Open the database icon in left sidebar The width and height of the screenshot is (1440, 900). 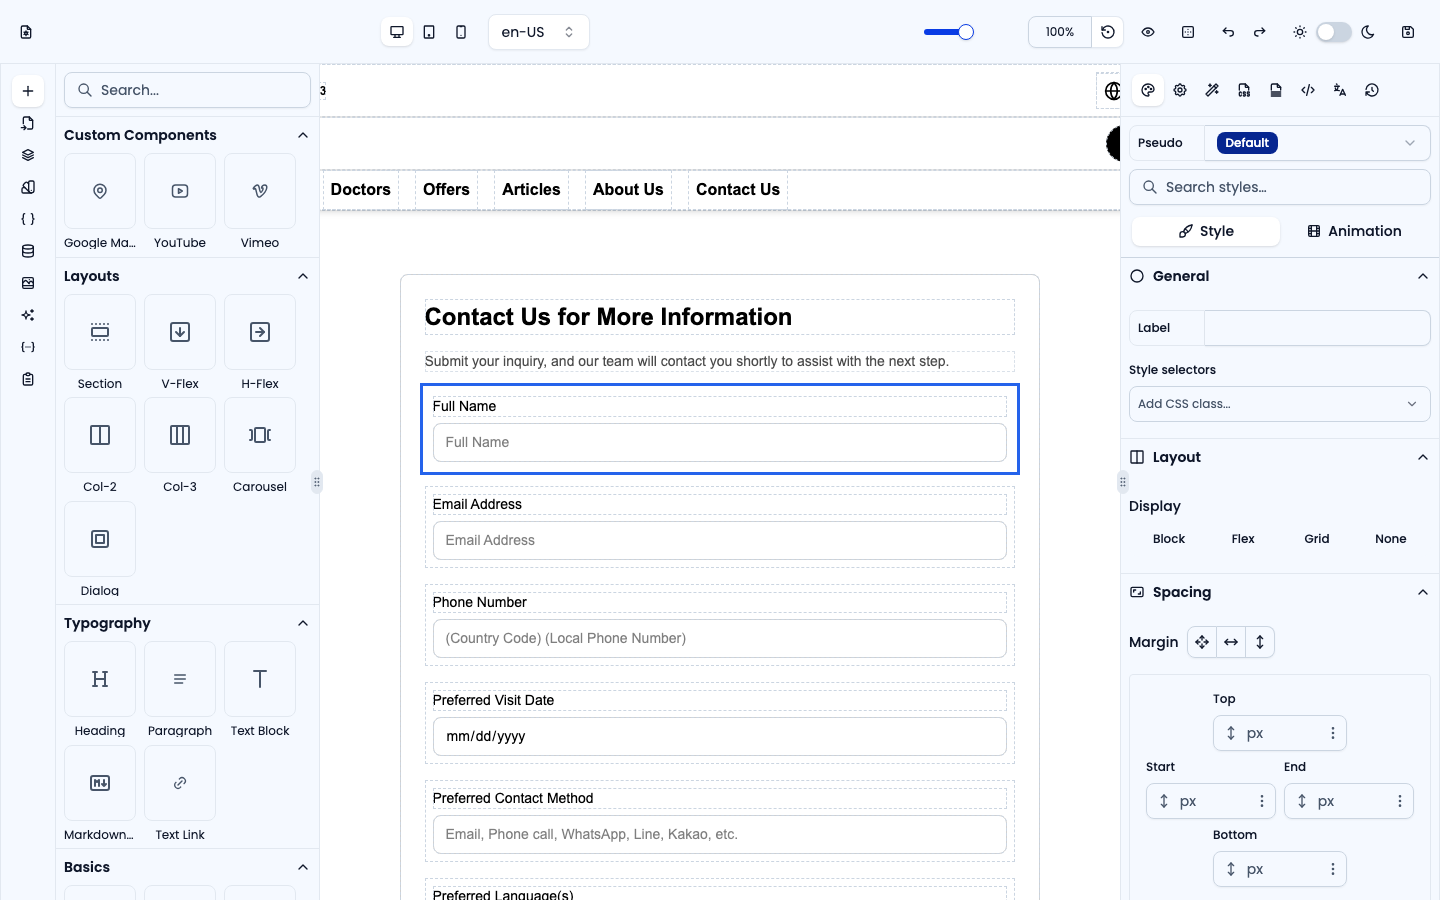click(28, 251)
